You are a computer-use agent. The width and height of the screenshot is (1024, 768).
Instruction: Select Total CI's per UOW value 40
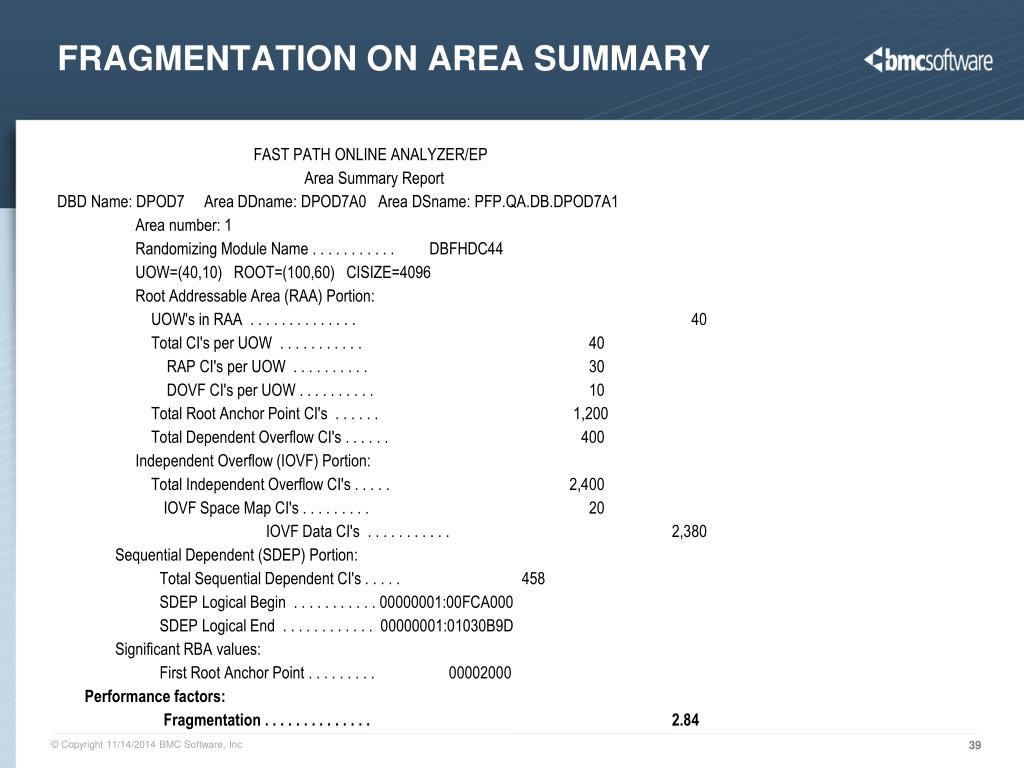(596, 343)
